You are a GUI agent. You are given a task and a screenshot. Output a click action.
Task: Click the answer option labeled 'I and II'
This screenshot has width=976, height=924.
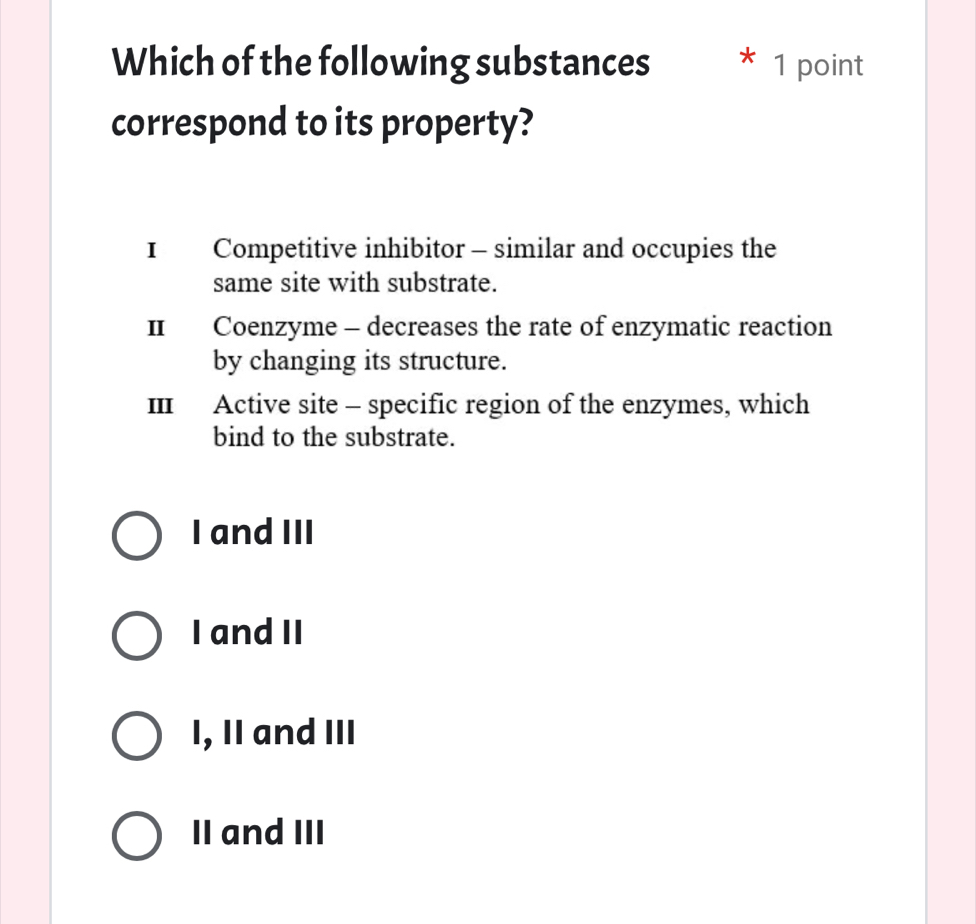pyautogui.click(x=245, y=633)
